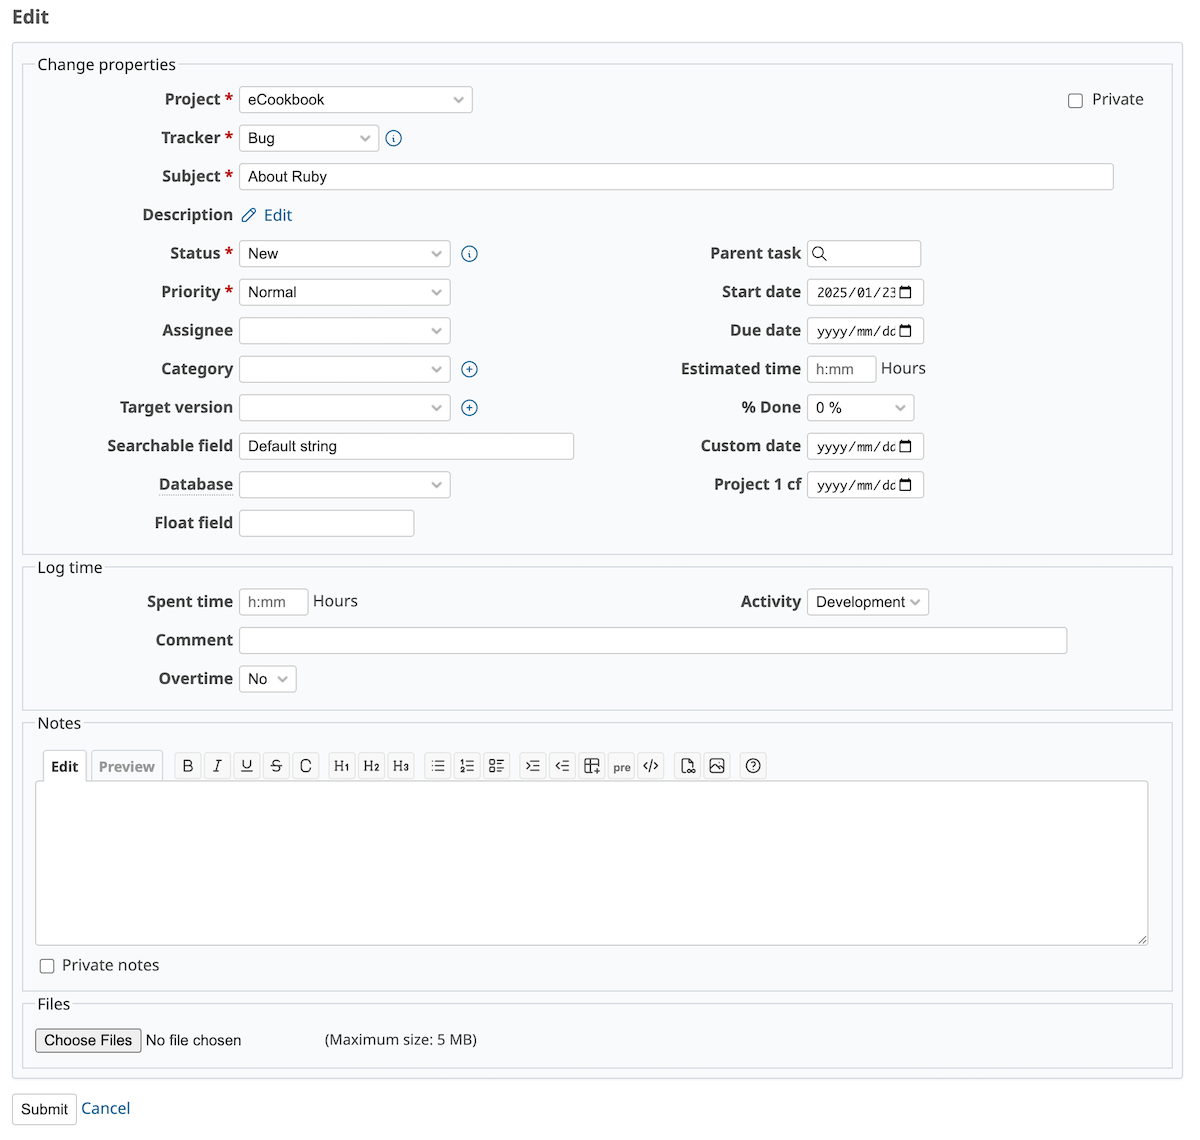The image size is (1200, 1140).
Task: Open the text formatting help
Action: click(x=753, y=765)
